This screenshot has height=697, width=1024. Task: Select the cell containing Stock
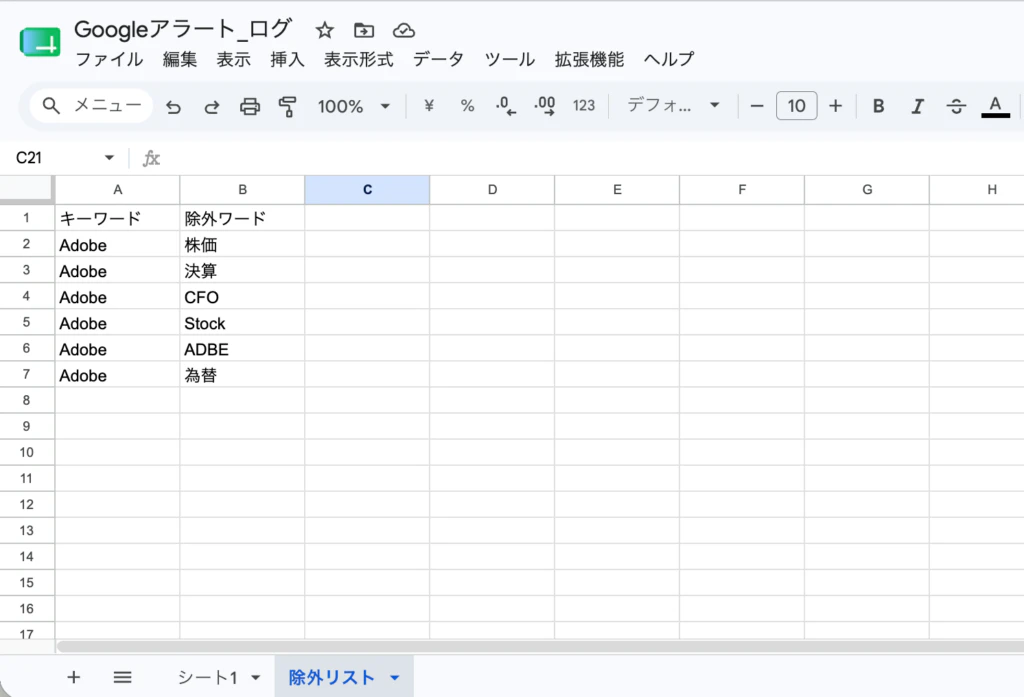(242, 323)
